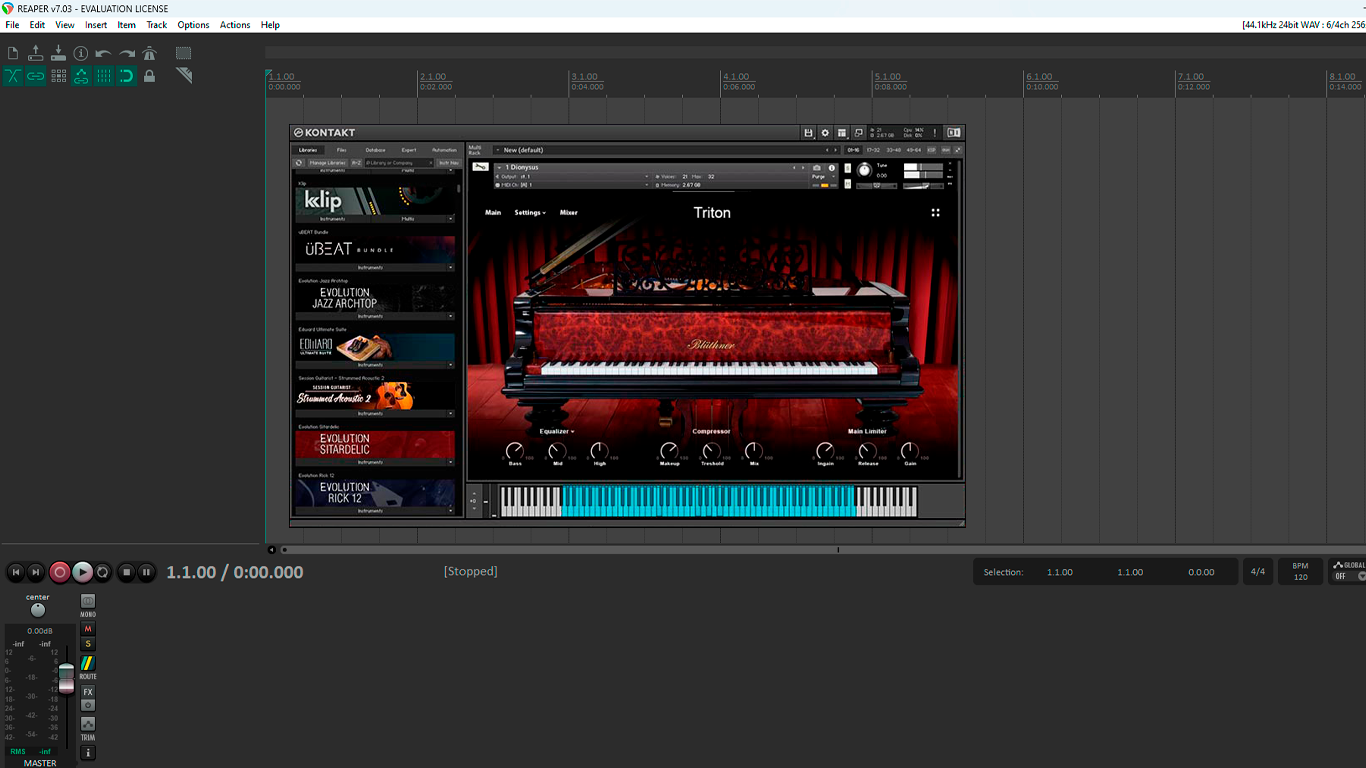The width and height of the screenshot is (1366, 768).
Task: Toggle master FX bypass power icon
Action: 88,705
